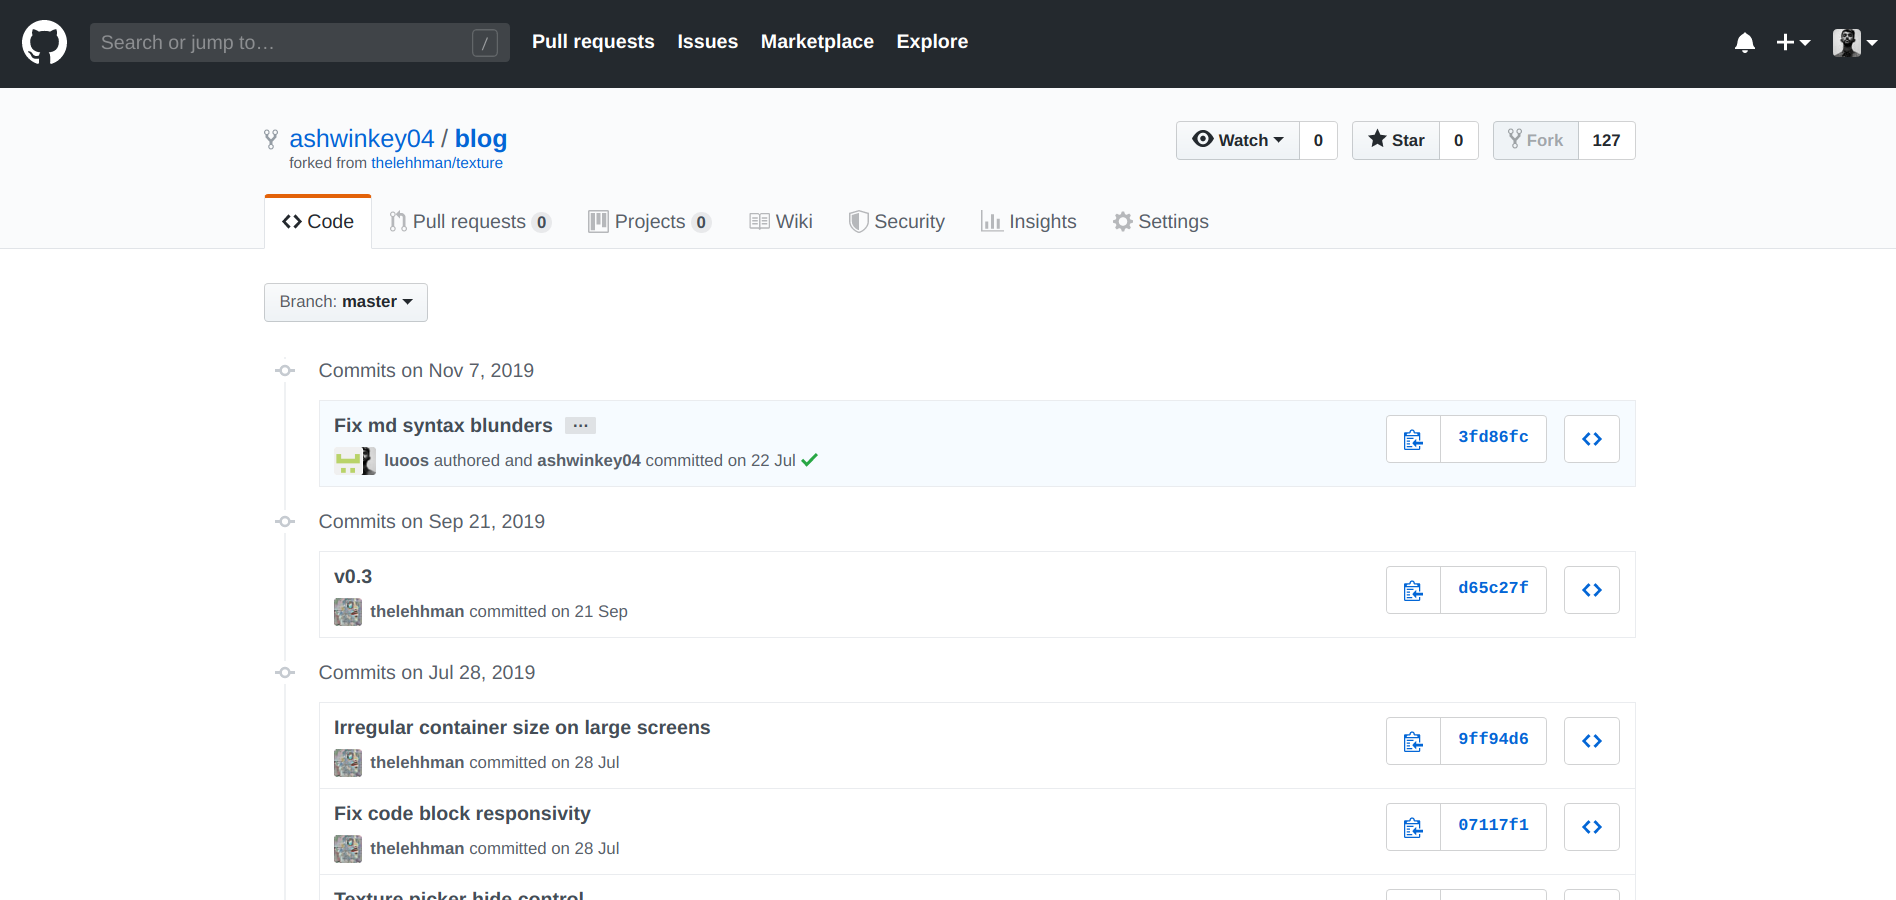This screenshot has width=1896, height=900.
Task: Focus the Search or jump to field
Action: click(x=300, y=42)
